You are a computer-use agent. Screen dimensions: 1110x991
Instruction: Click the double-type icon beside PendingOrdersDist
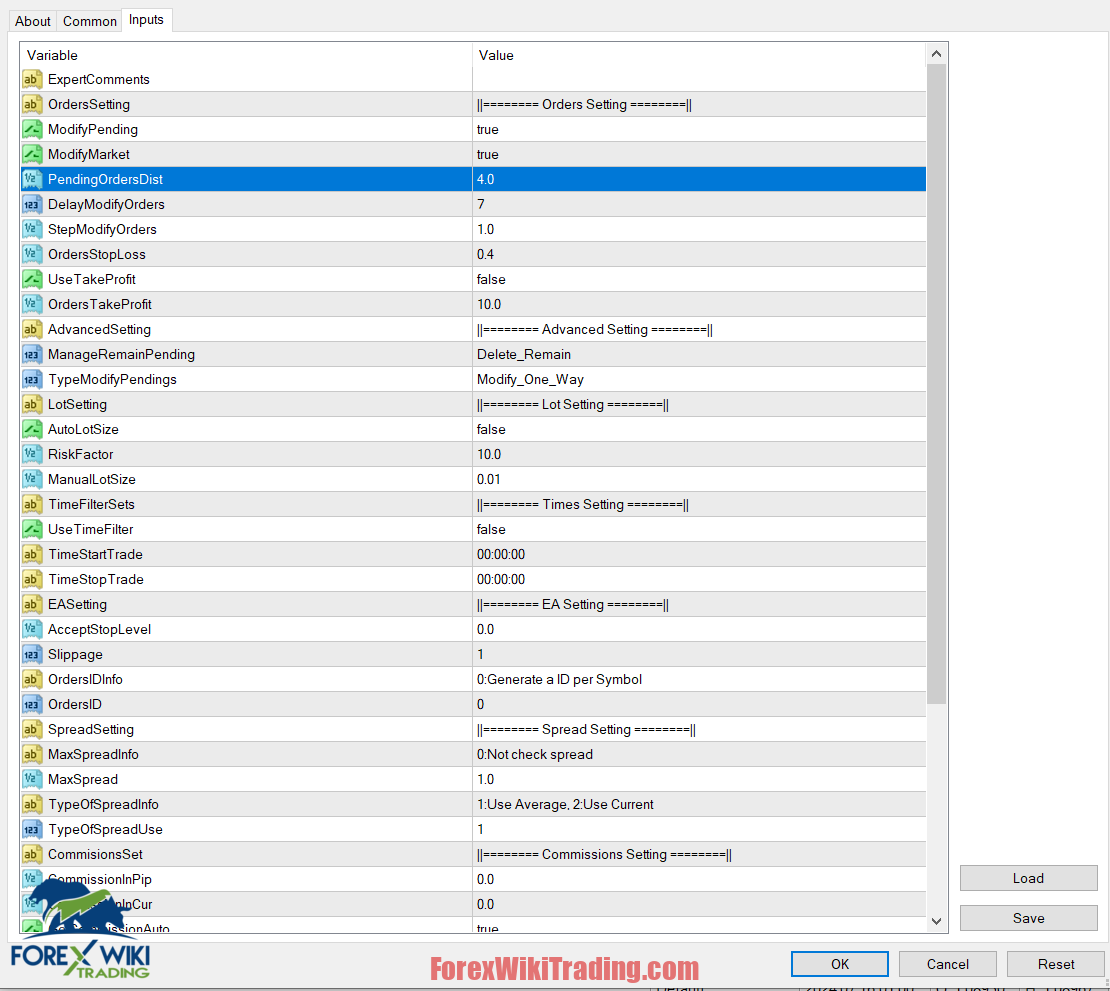[32, 179]
